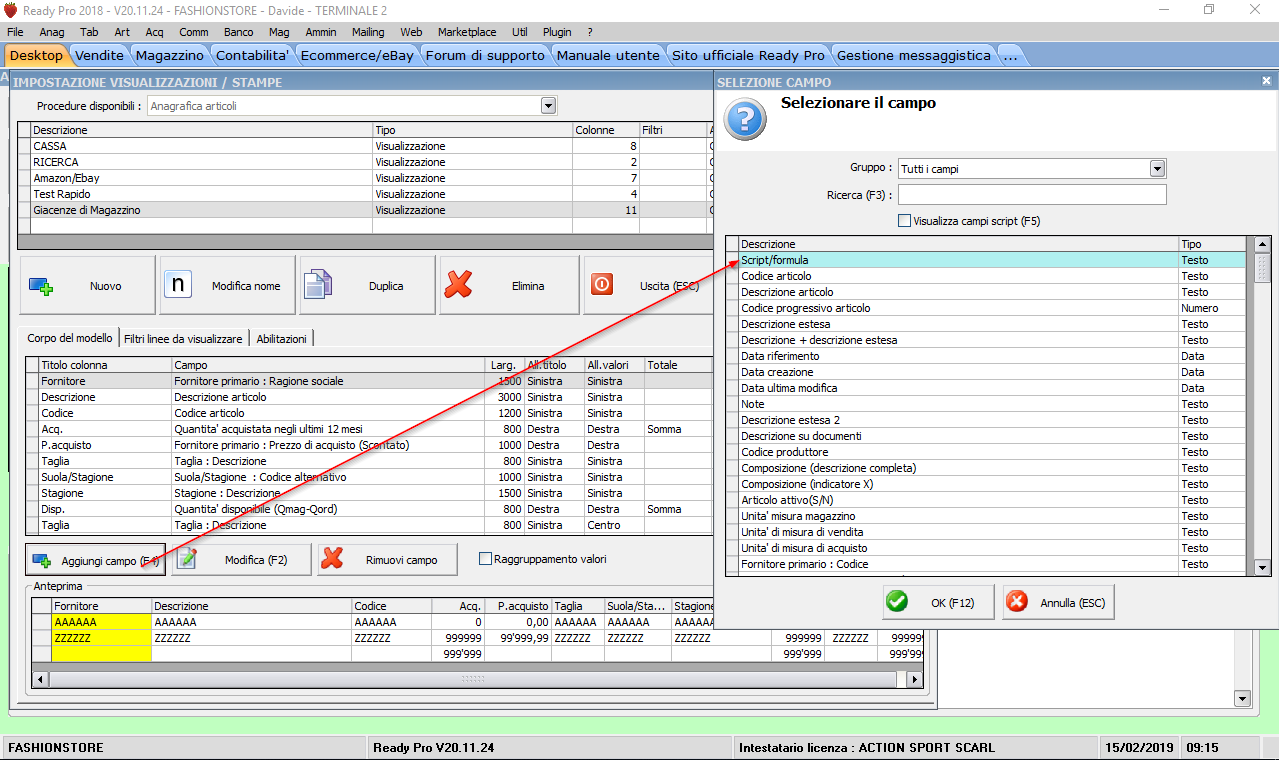Click preview horizontal scrollbar right arrow
This screenshot has height=760, width=1279.
(x=913, y=680)
